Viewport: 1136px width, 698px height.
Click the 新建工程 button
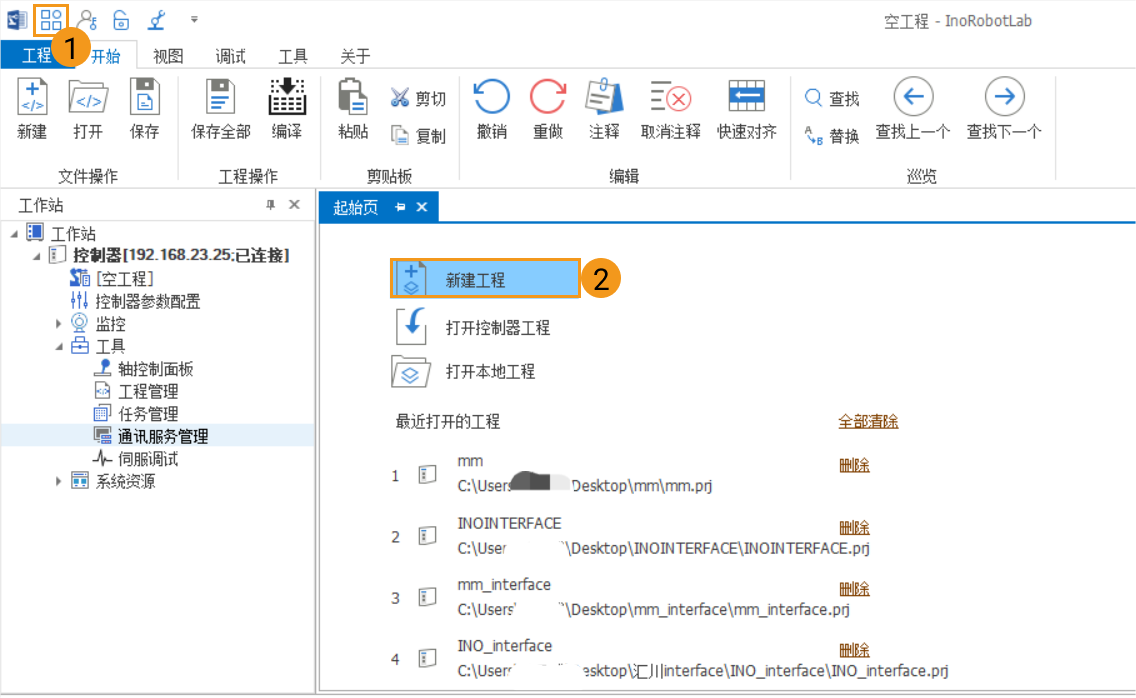pyautogui.click(x=485, y=279)
